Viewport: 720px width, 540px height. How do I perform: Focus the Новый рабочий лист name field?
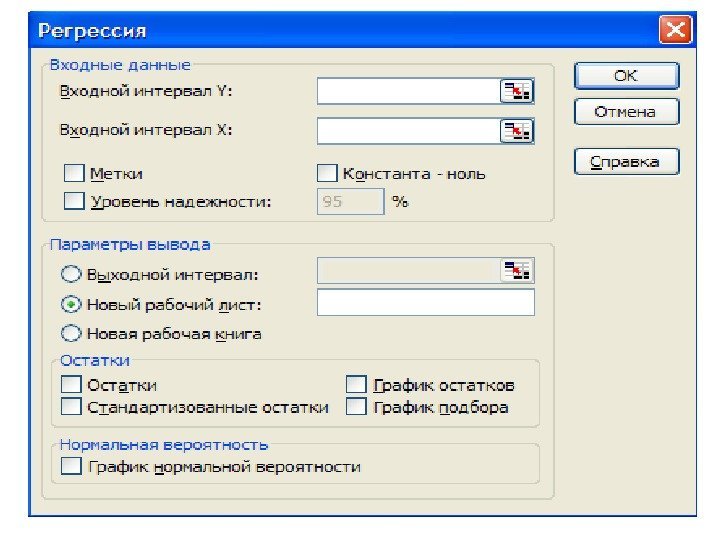pyautogui.click(x=425, y=303)
